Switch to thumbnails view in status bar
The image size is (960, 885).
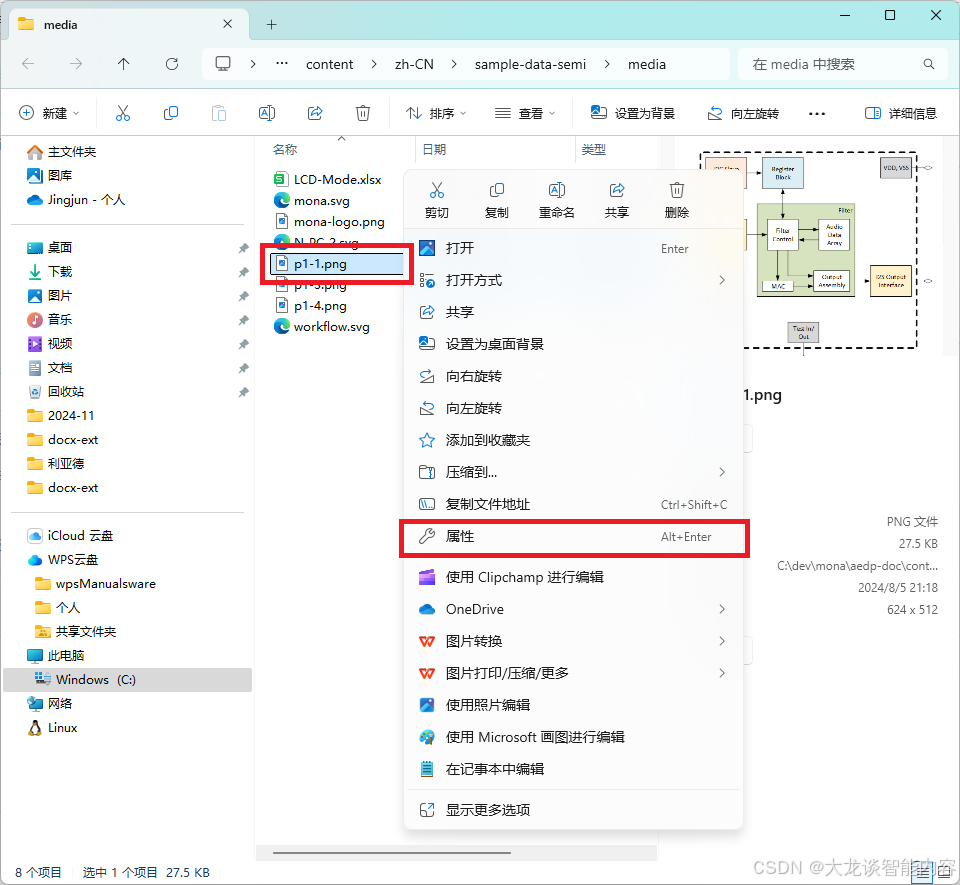pyautogui.click(x=944, y=874)
